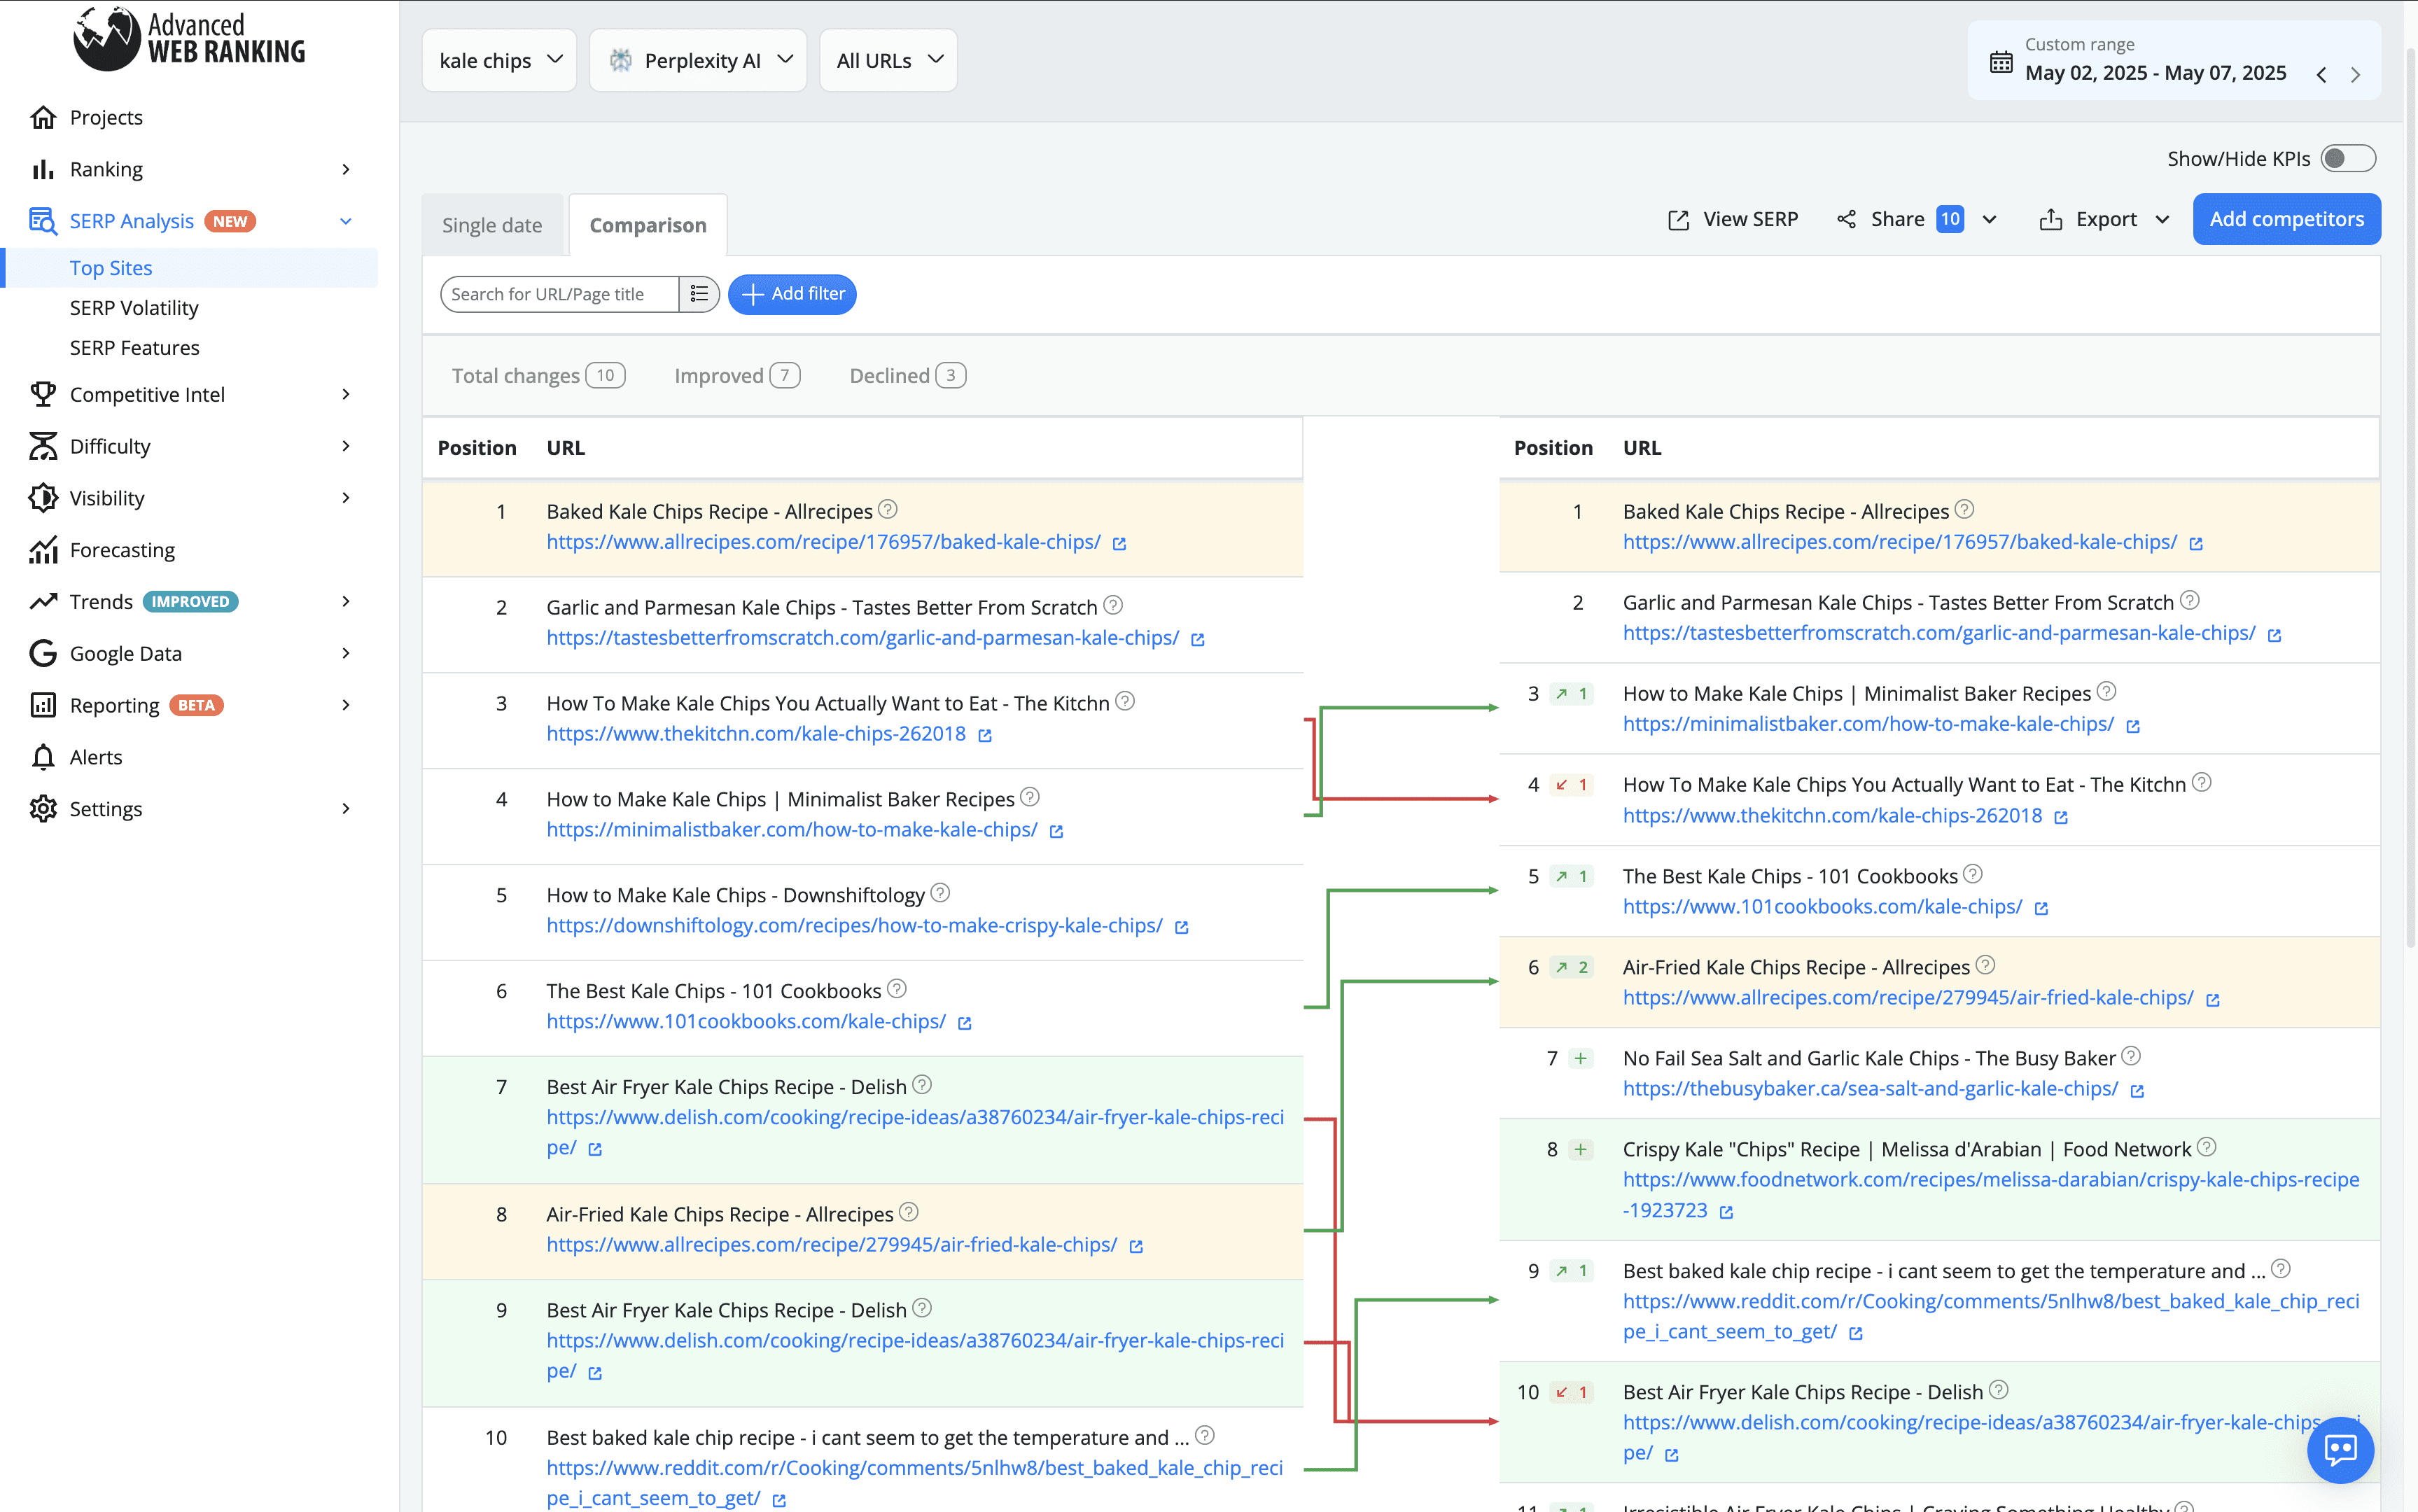Screen dimensions: 2418x1512
Task: Click the help icon beside The Busy Baker title
Action: point(2131,1056)
